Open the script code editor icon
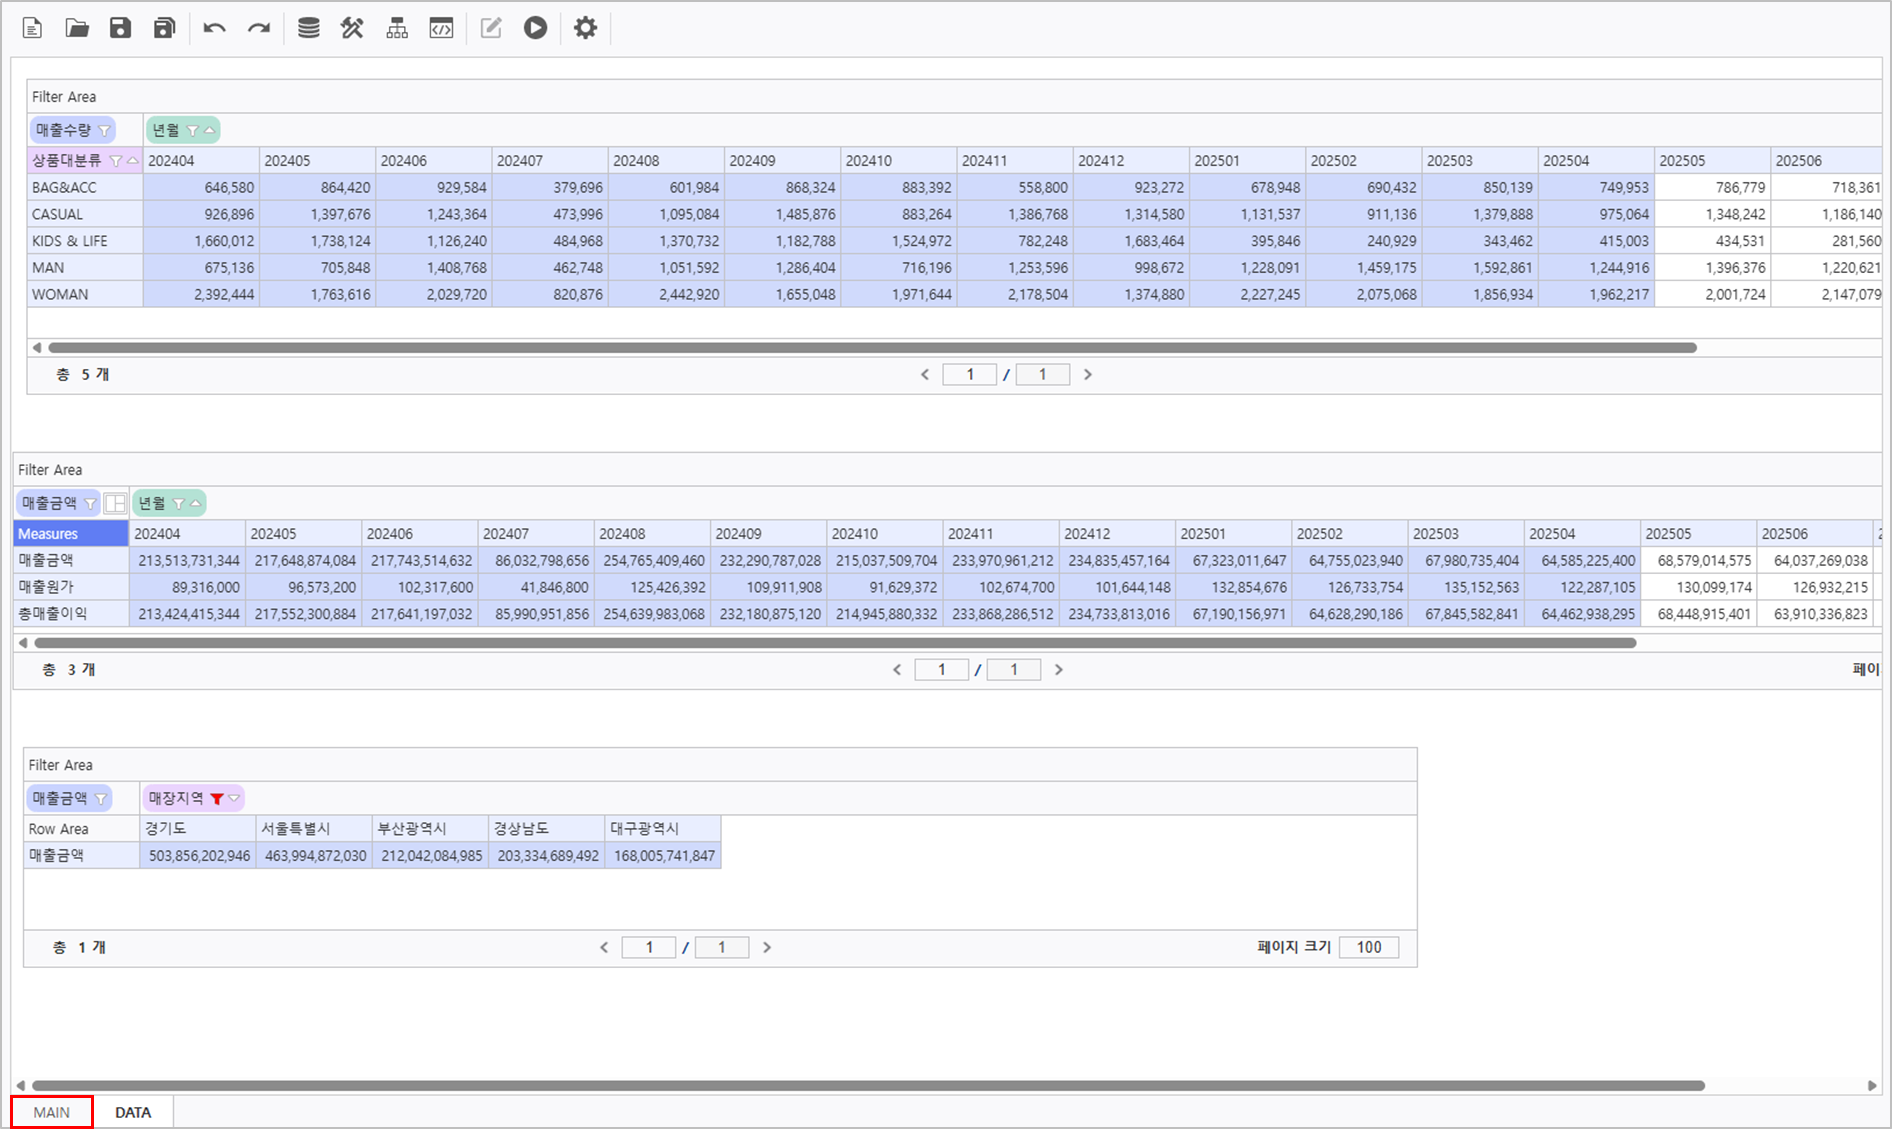 point(441,28)
